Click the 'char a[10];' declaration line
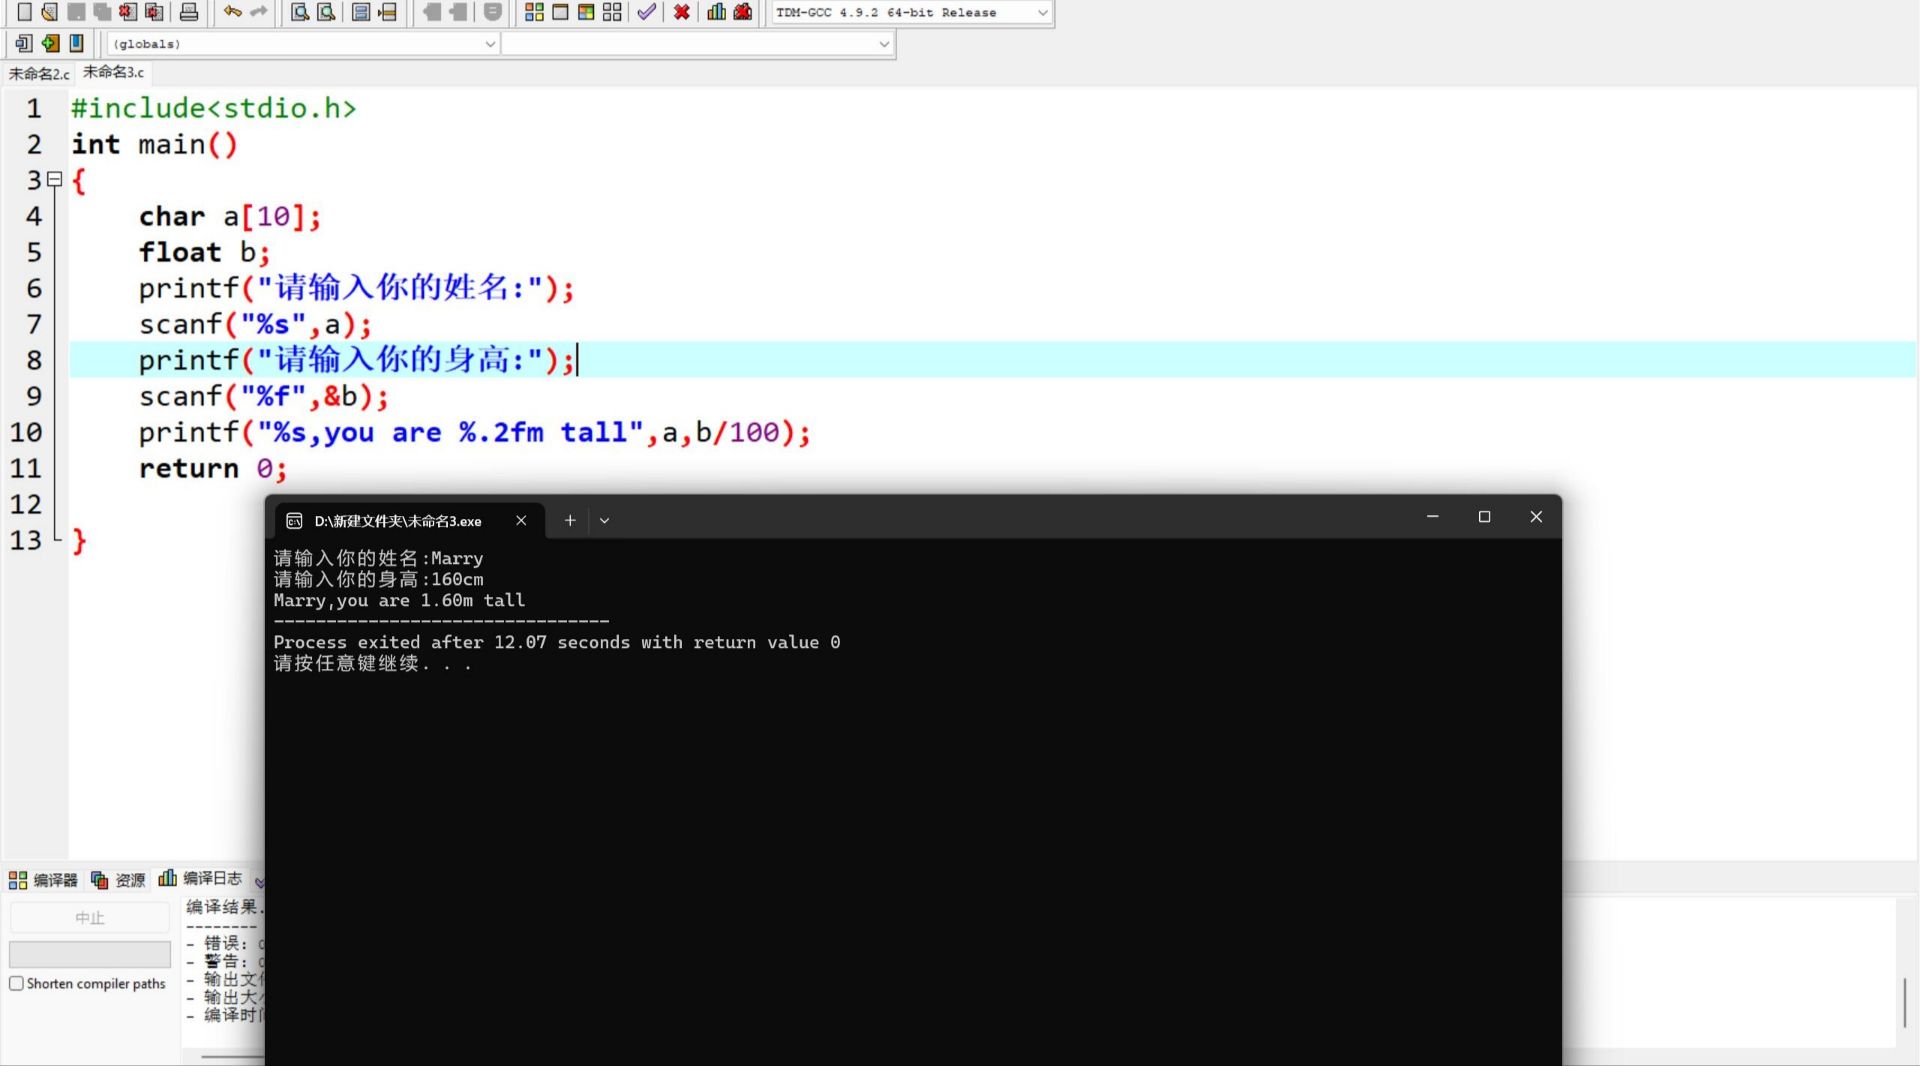The image size is (1920, 1066). pos(230,216)
